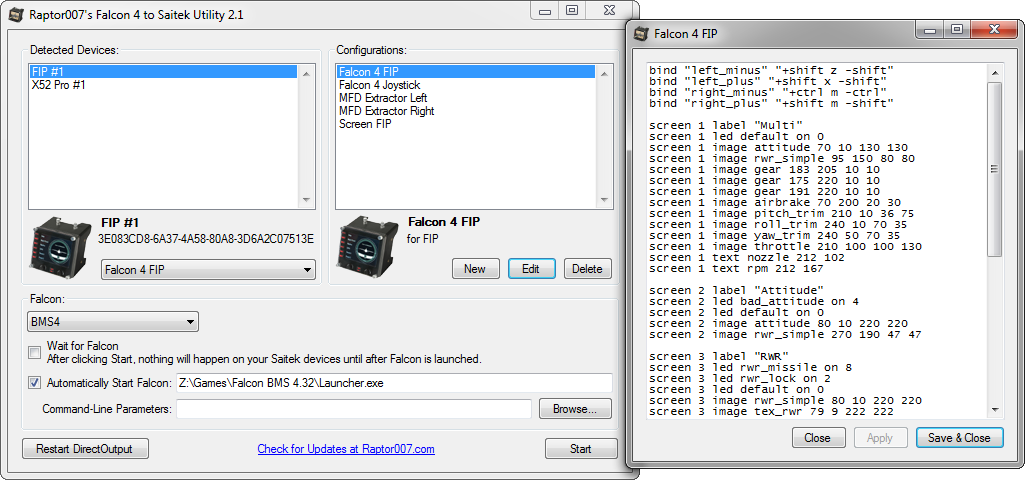Click the down arrow of editor text scrollbar
The width and height of the screenshot is (1025, 480).
tap(994, 410)
